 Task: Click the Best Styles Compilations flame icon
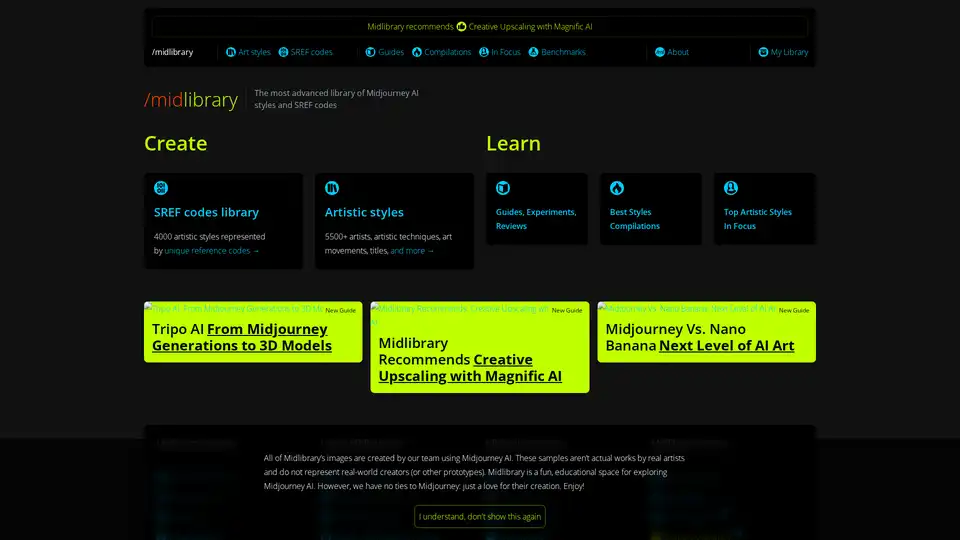(617, 188)
